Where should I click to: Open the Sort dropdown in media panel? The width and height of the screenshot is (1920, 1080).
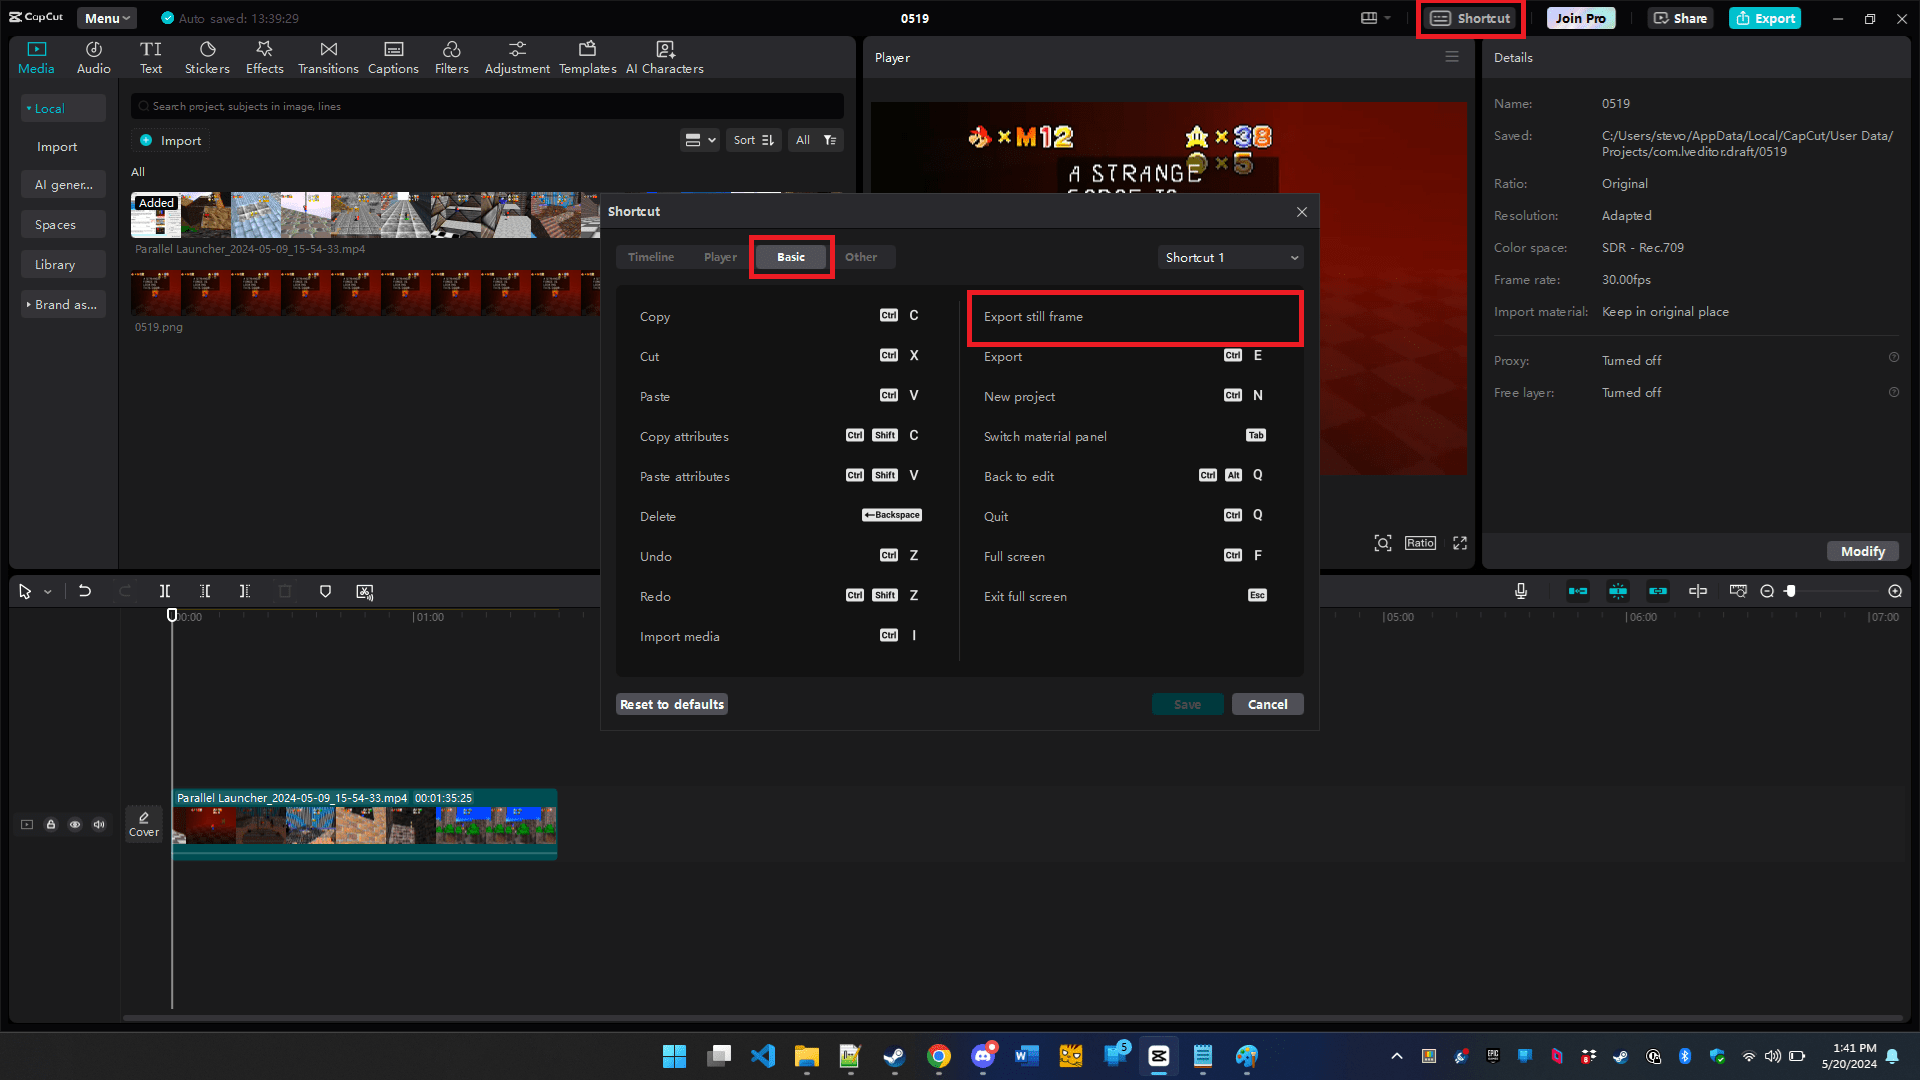pos(754,140)
